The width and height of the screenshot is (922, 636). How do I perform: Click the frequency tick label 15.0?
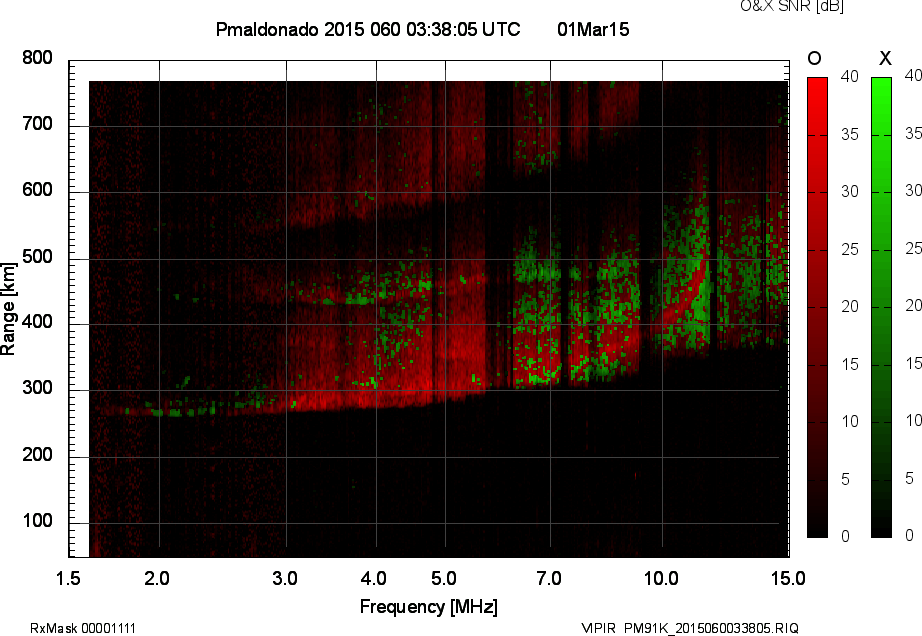coord(788,578)
